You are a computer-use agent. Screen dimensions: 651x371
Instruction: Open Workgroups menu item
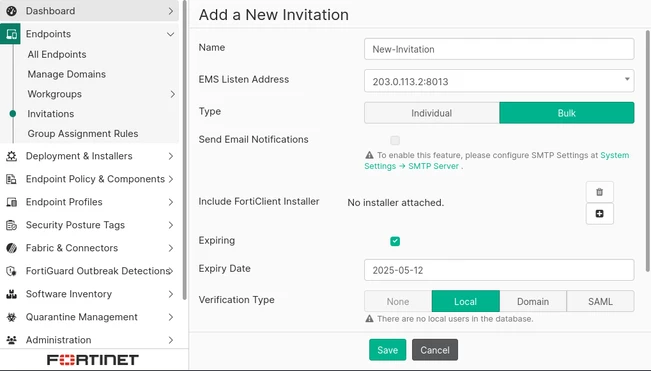point(54,94)
